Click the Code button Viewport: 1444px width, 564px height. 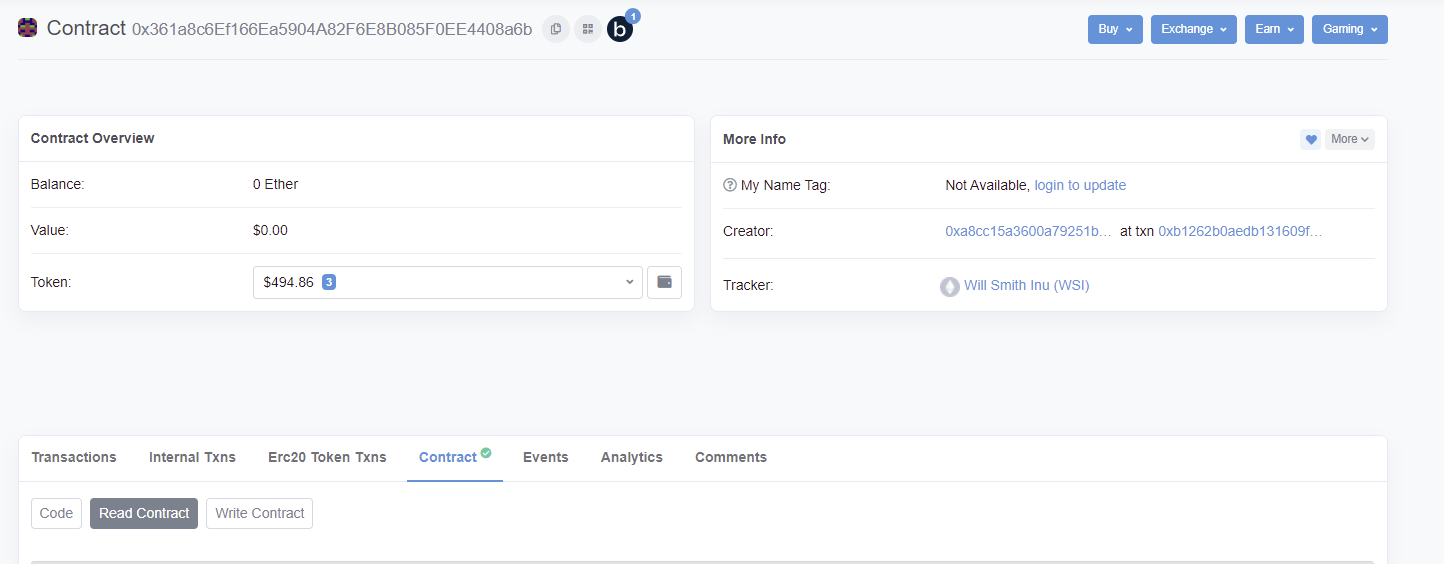(x=56, y=513)
